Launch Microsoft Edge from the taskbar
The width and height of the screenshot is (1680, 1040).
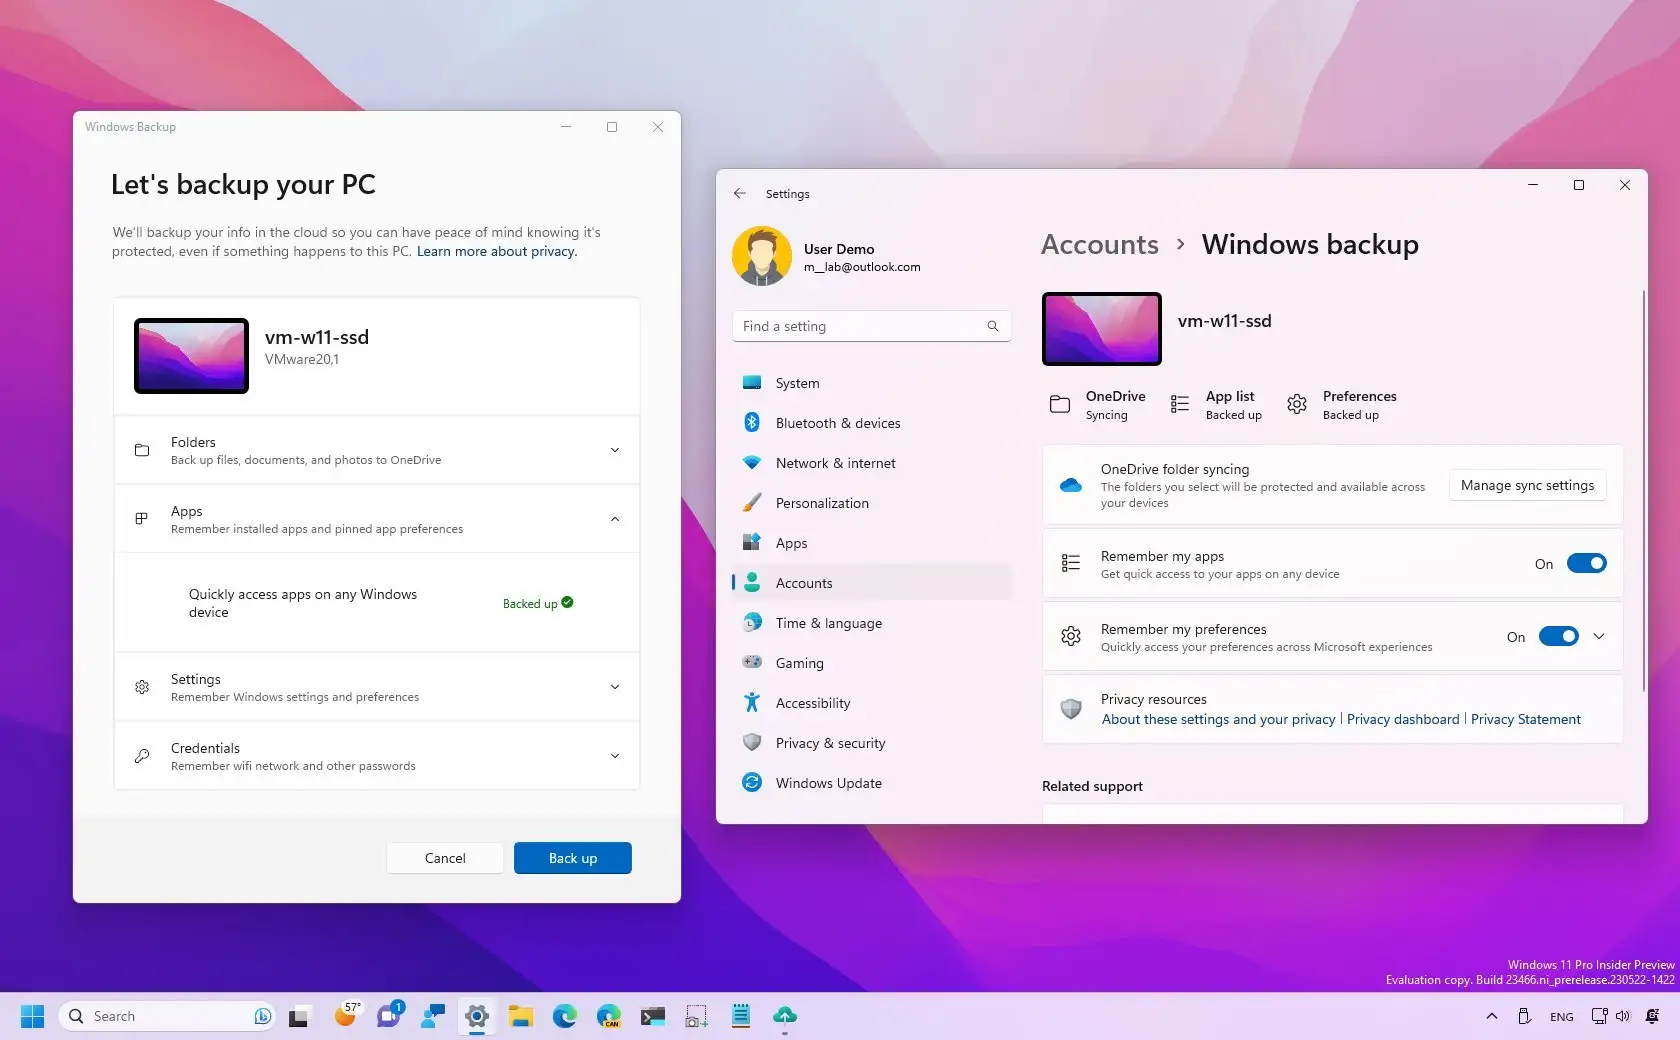565,1016
